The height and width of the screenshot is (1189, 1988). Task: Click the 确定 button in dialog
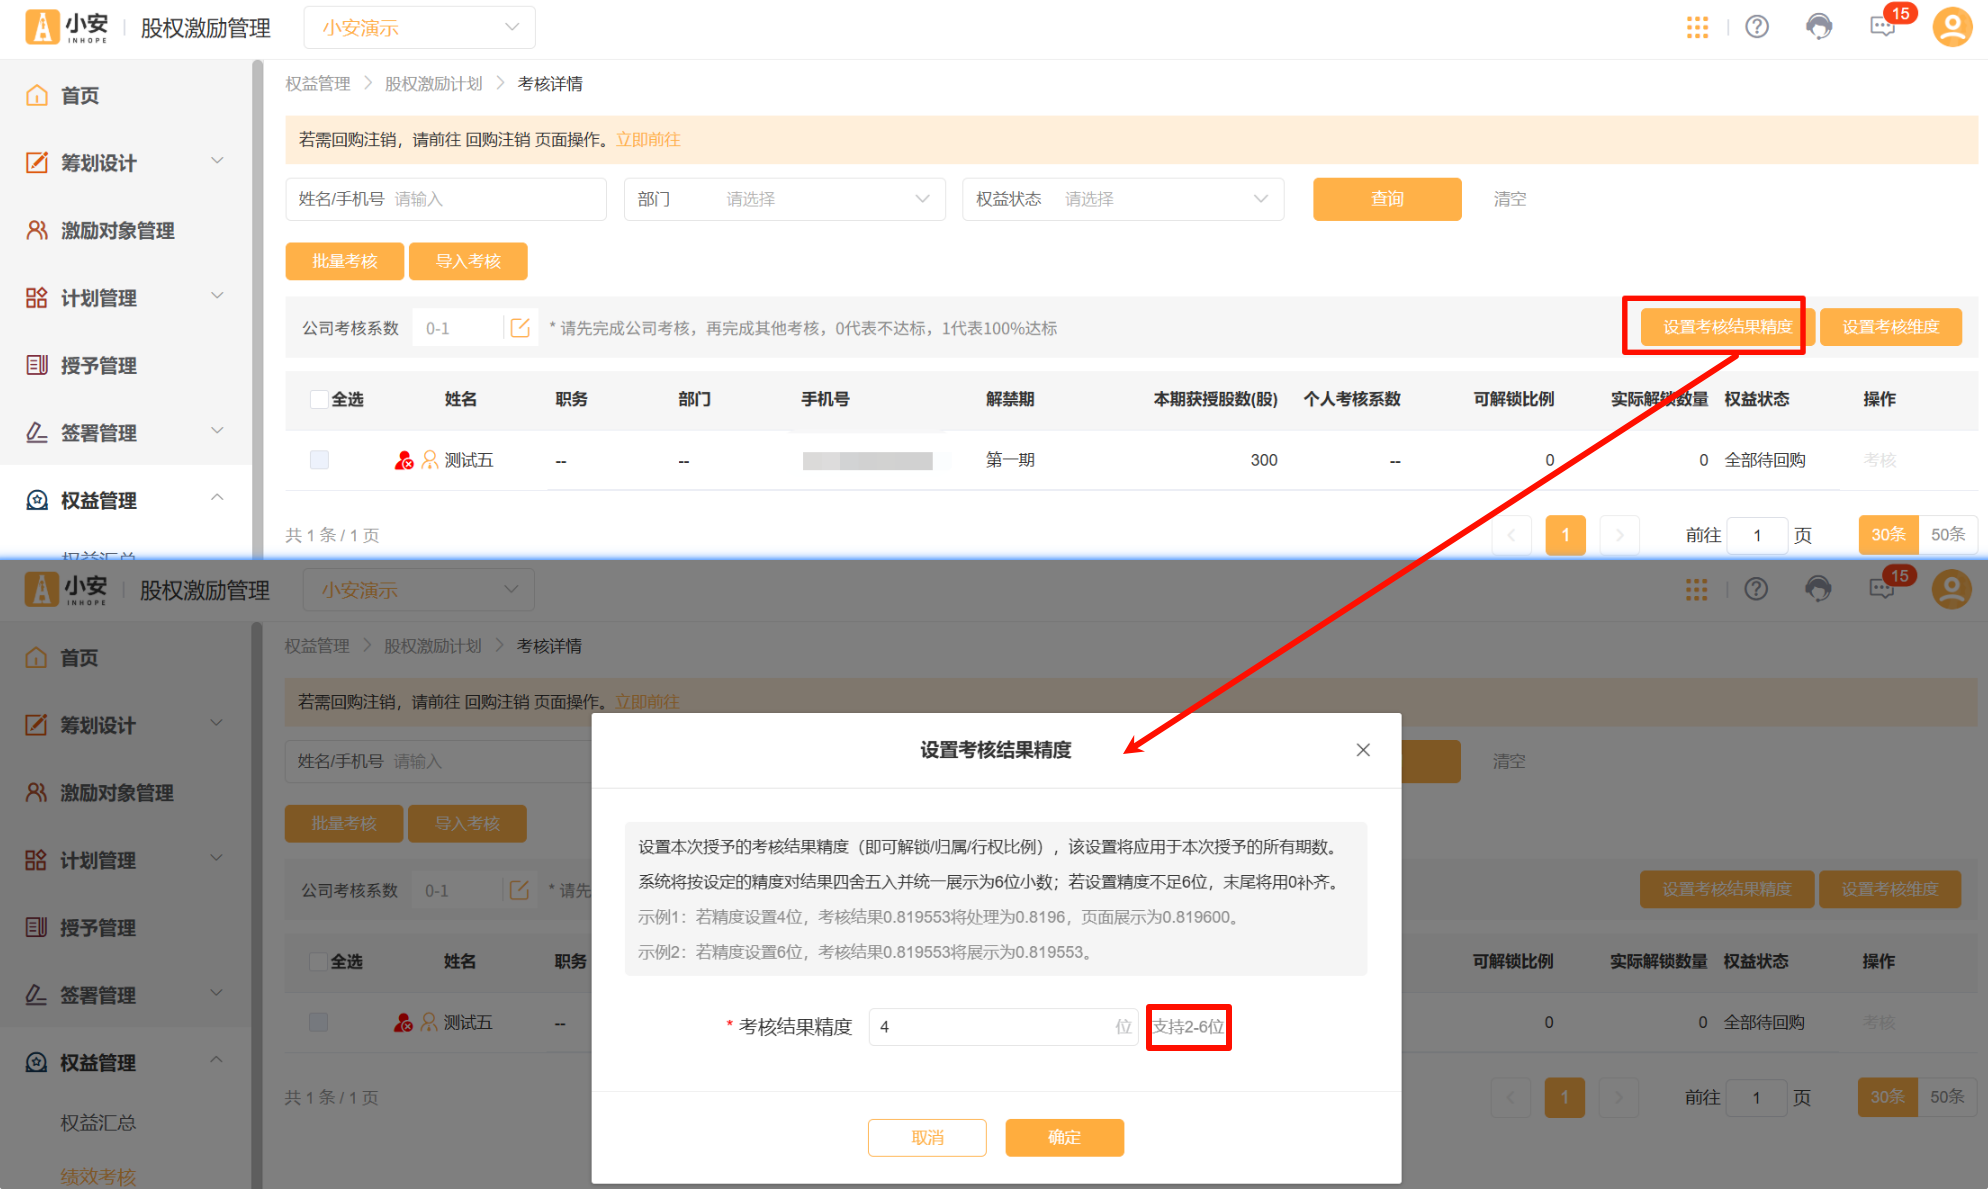point(1064,1137)
